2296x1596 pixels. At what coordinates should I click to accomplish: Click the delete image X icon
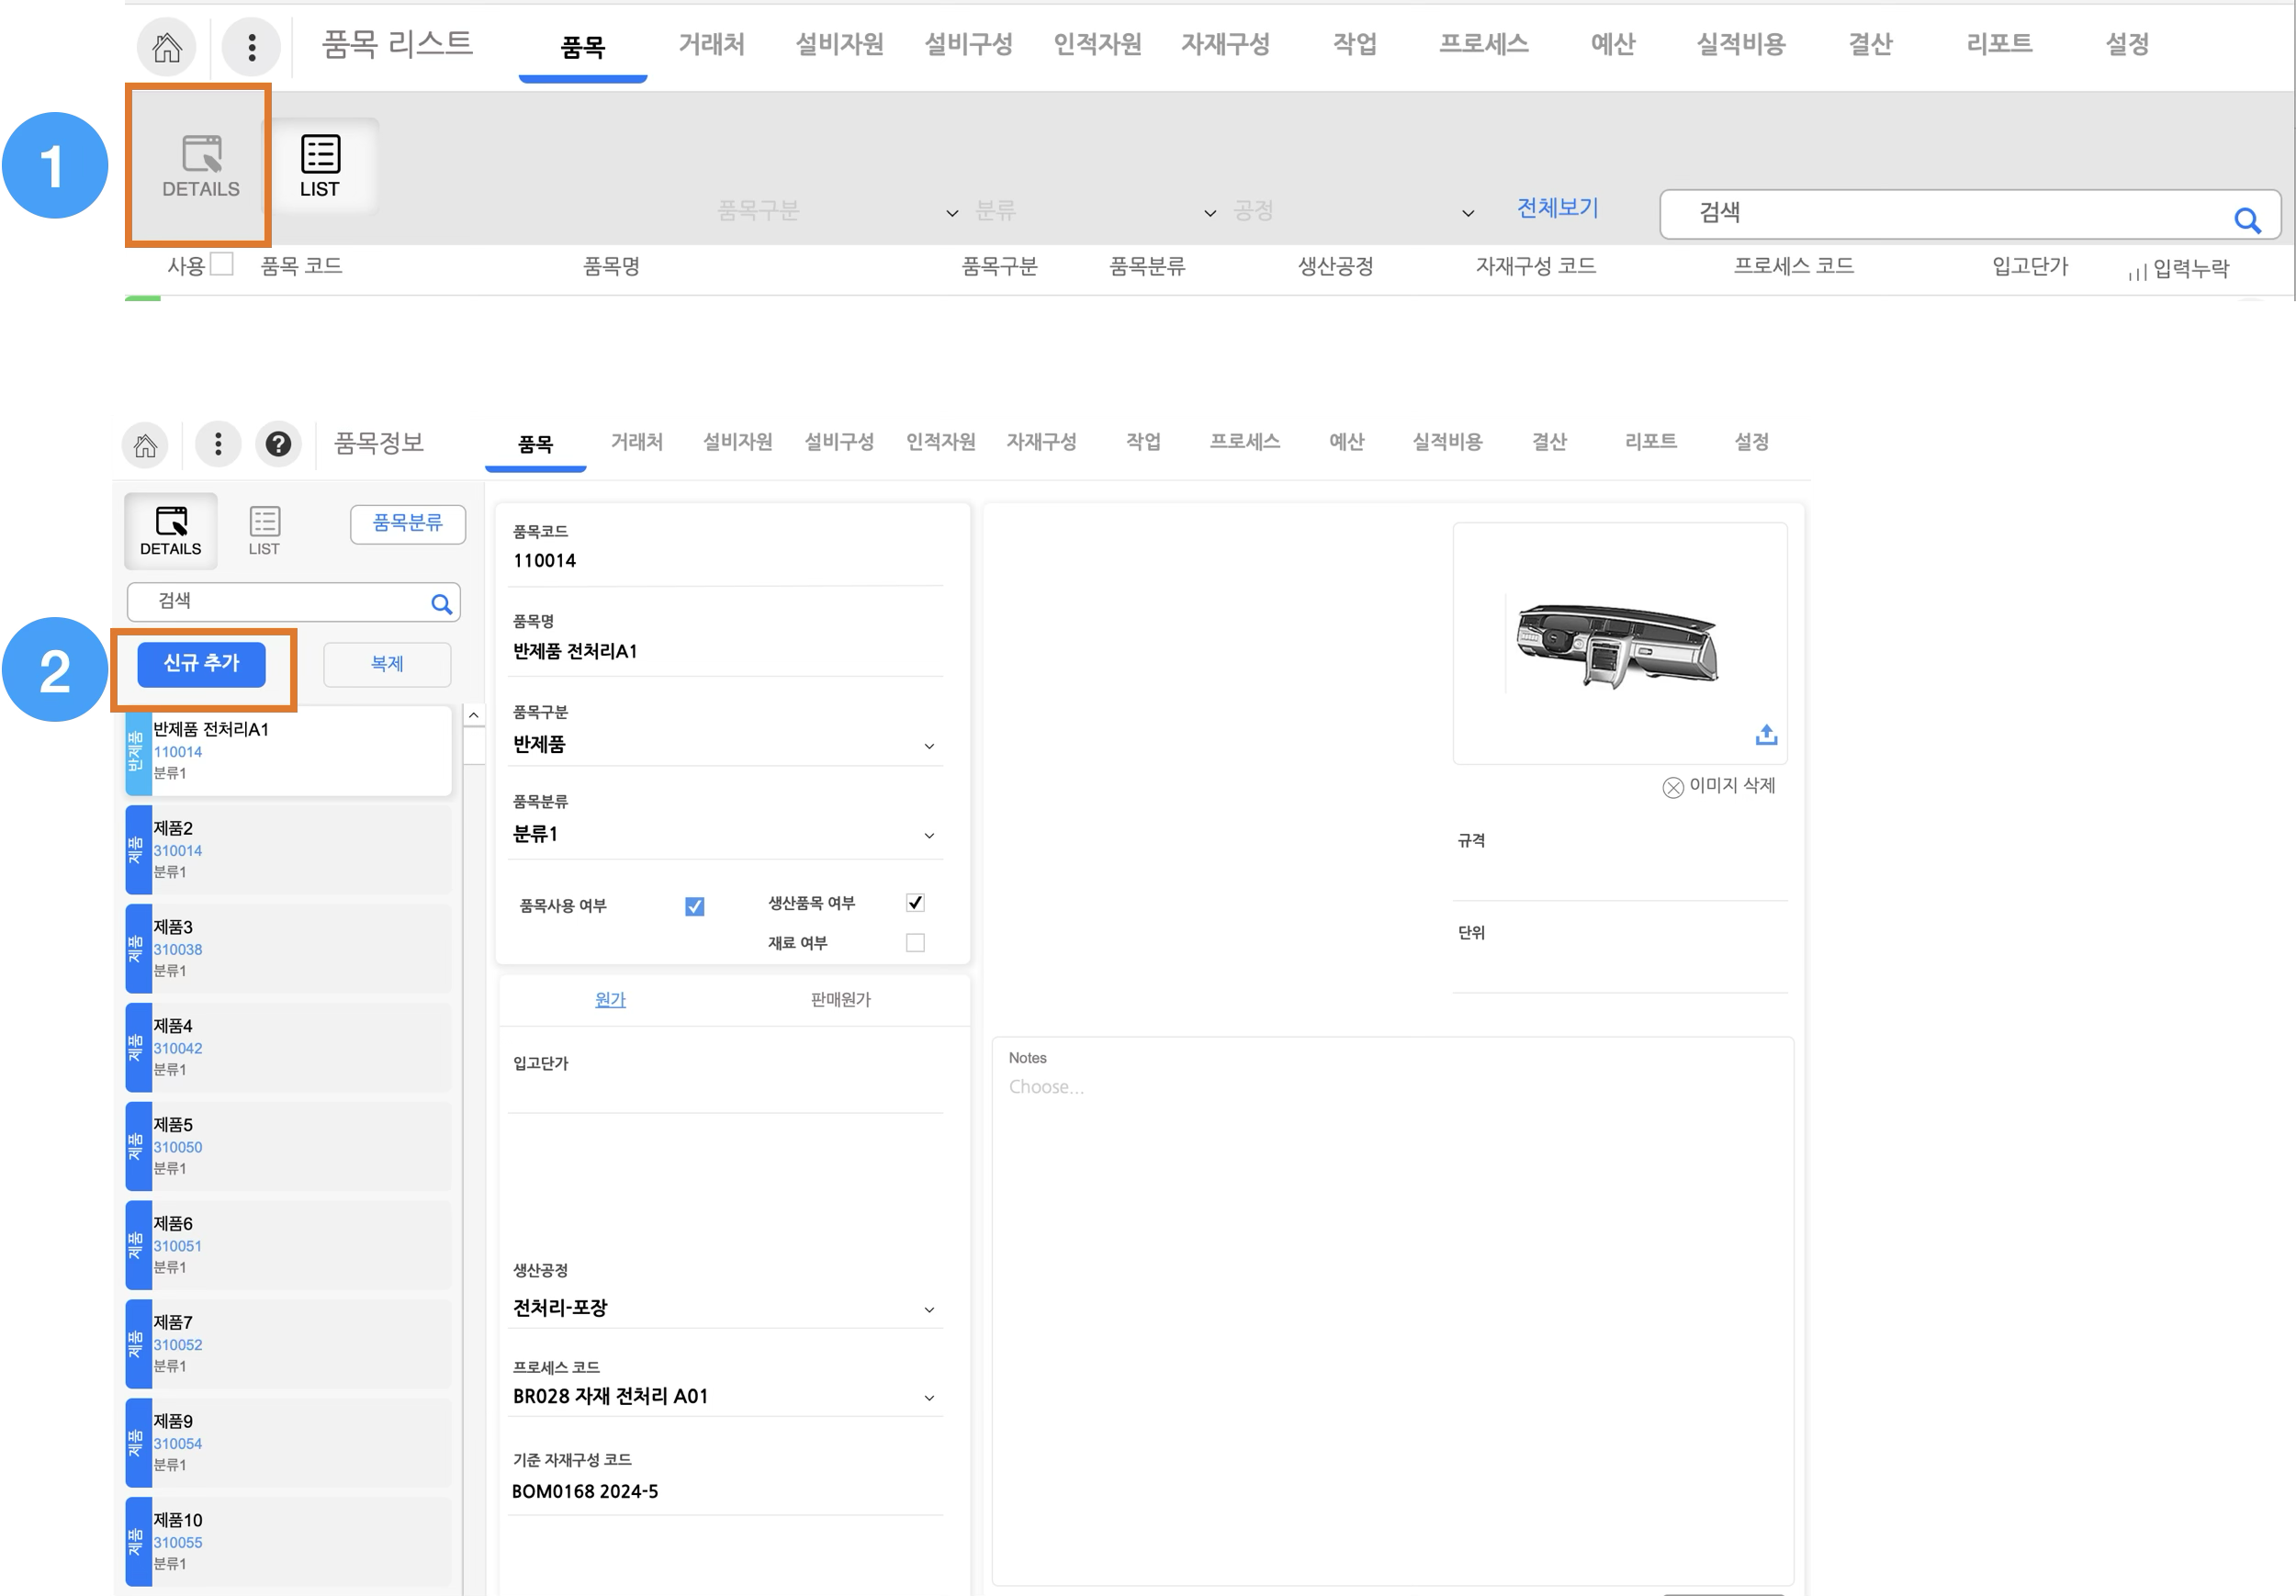(x=1672, y=788)
